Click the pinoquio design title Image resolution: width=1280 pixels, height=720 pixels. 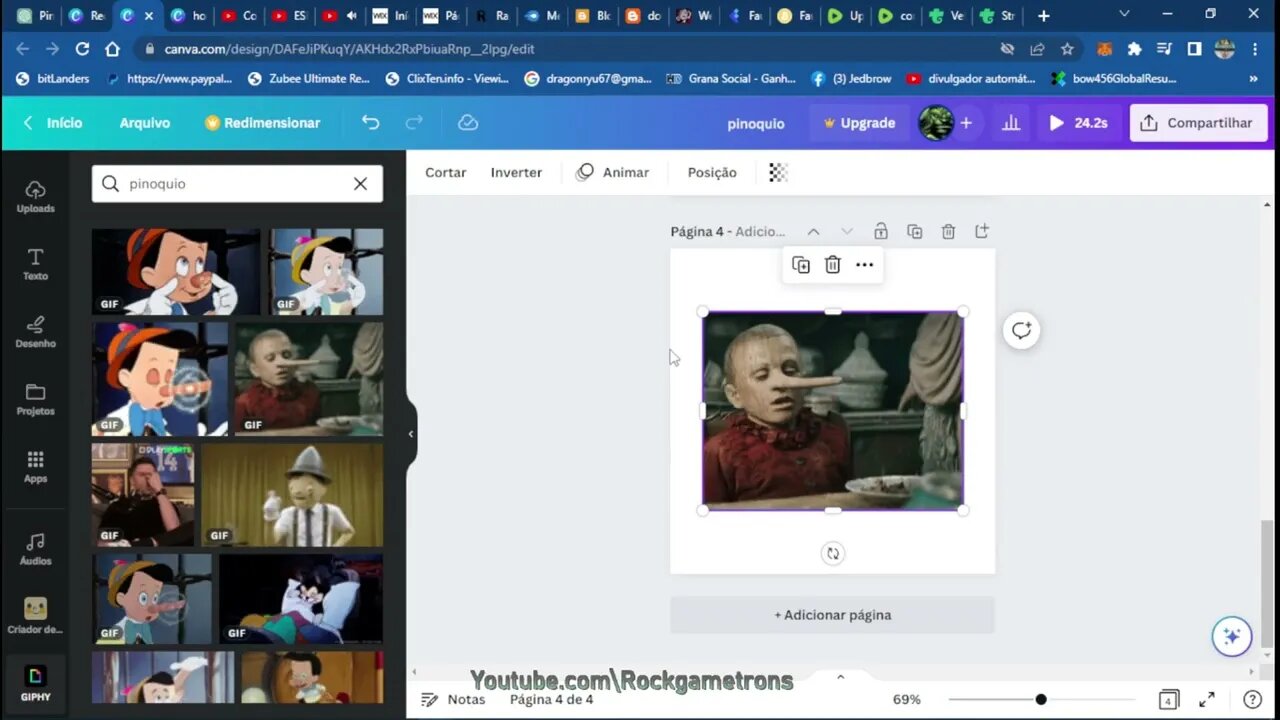click(756, 123)
